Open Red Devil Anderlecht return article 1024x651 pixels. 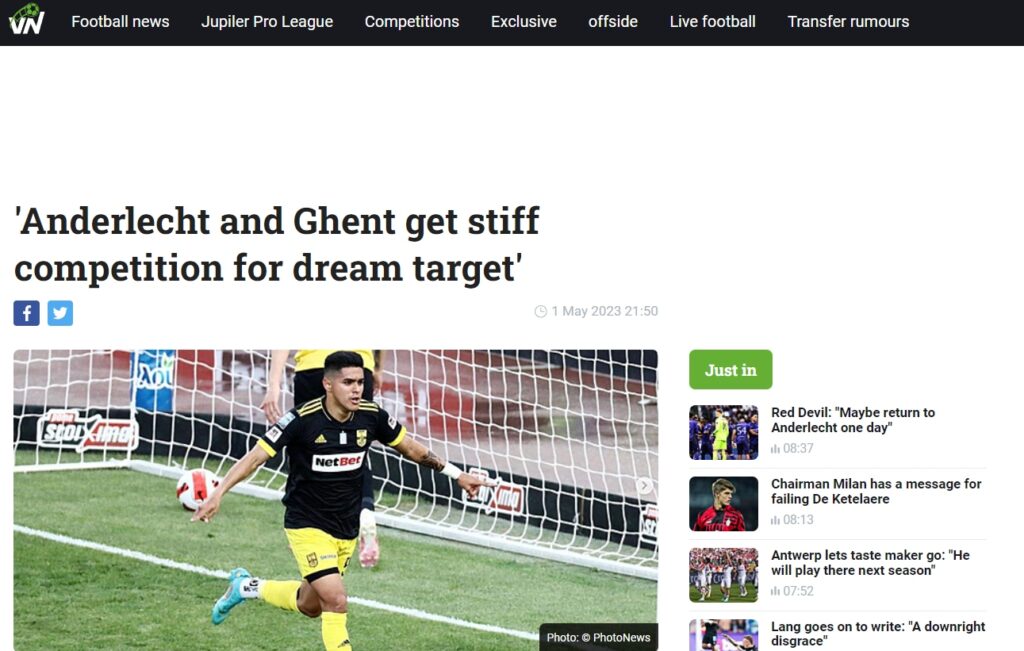click(x=853, y=420)
